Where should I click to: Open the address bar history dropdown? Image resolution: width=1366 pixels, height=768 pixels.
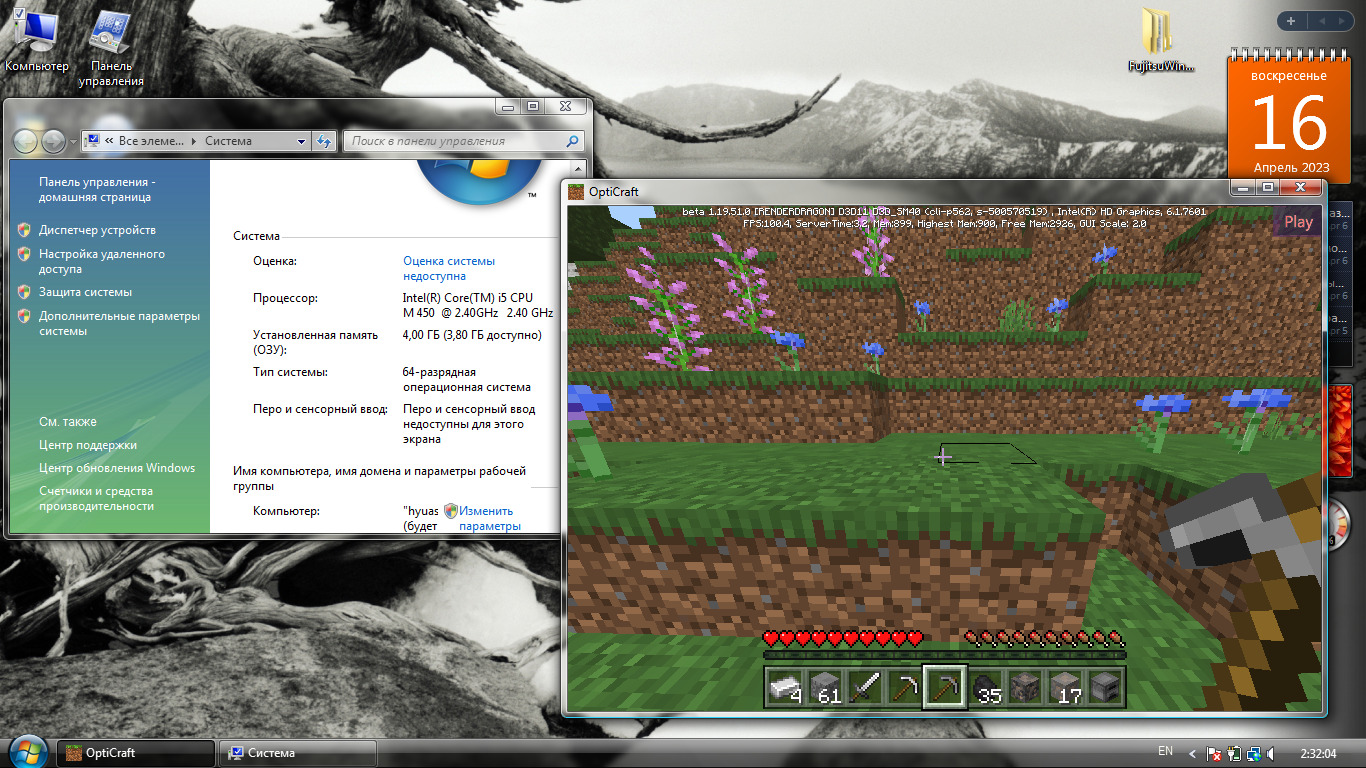(x=301, y=142)
